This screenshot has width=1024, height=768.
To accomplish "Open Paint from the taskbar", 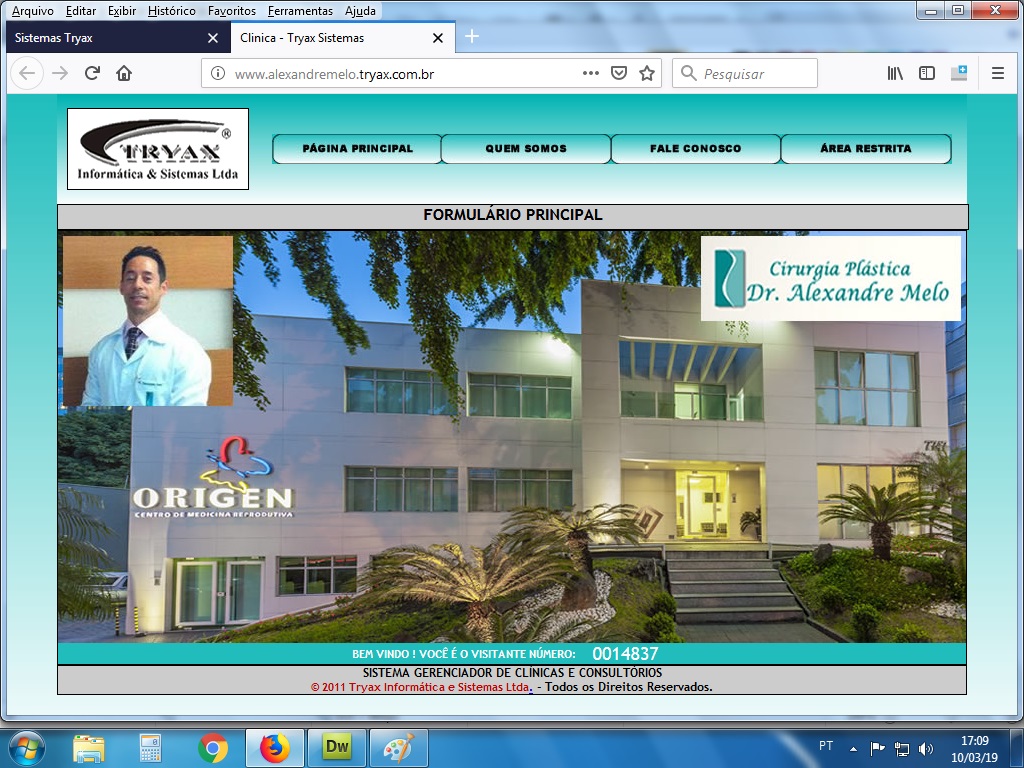I will coord(399,748).
